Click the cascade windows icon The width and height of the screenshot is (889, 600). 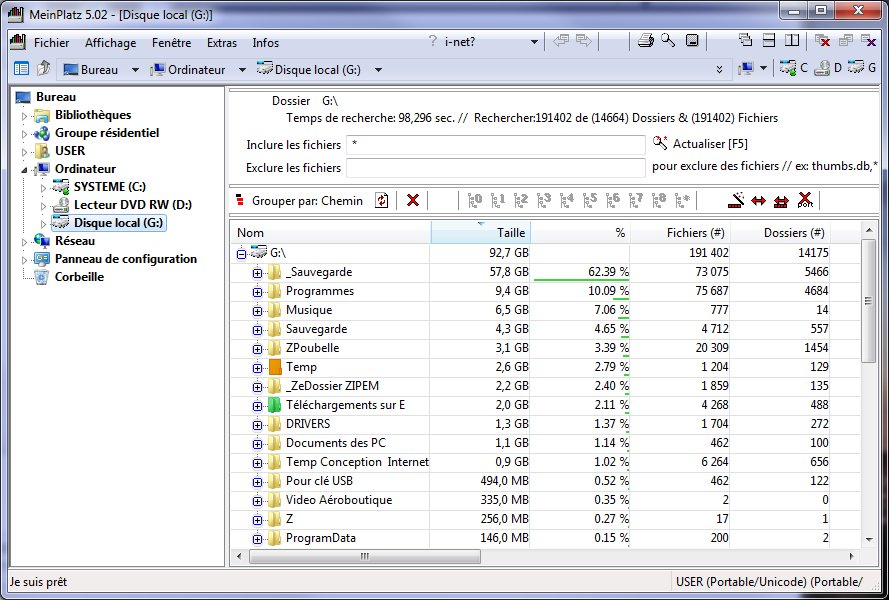[746, 40]
